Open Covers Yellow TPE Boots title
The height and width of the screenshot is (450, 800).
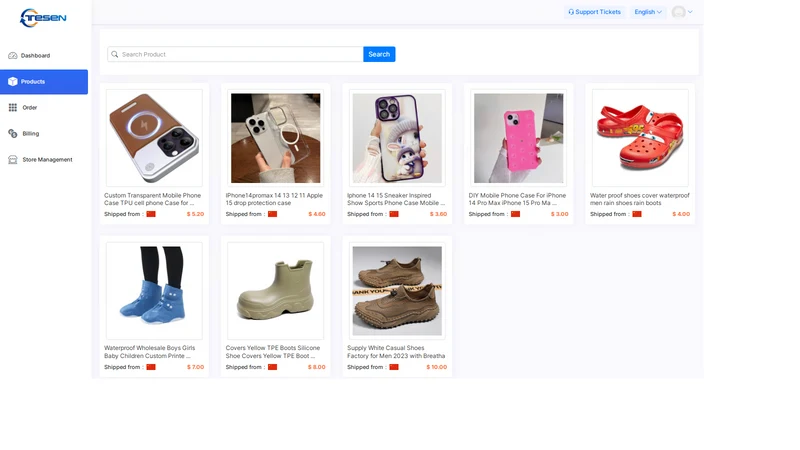(273, 352)
